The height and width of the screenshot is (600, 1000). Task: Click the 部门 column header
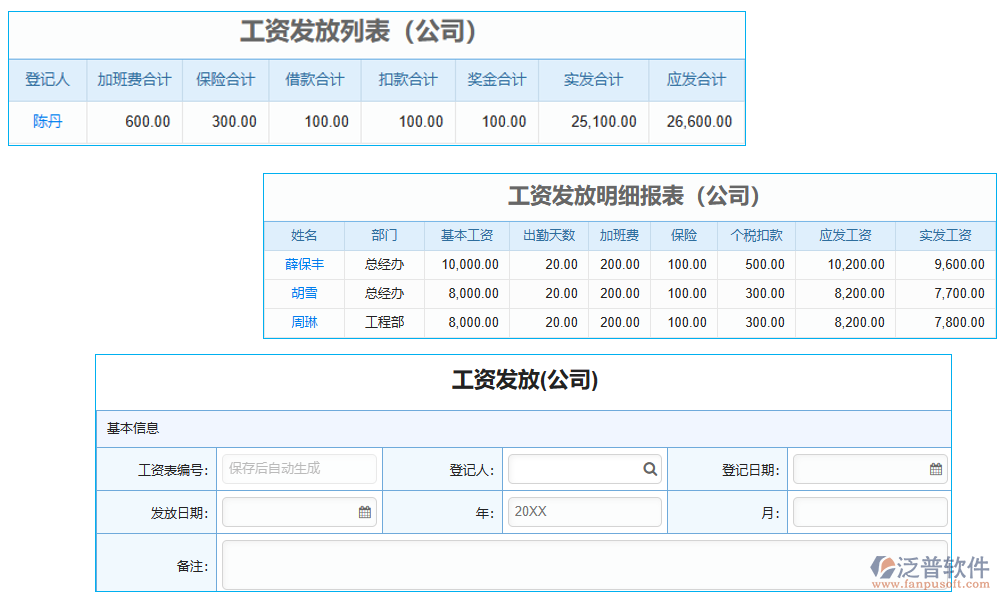(x=384, y=236)
